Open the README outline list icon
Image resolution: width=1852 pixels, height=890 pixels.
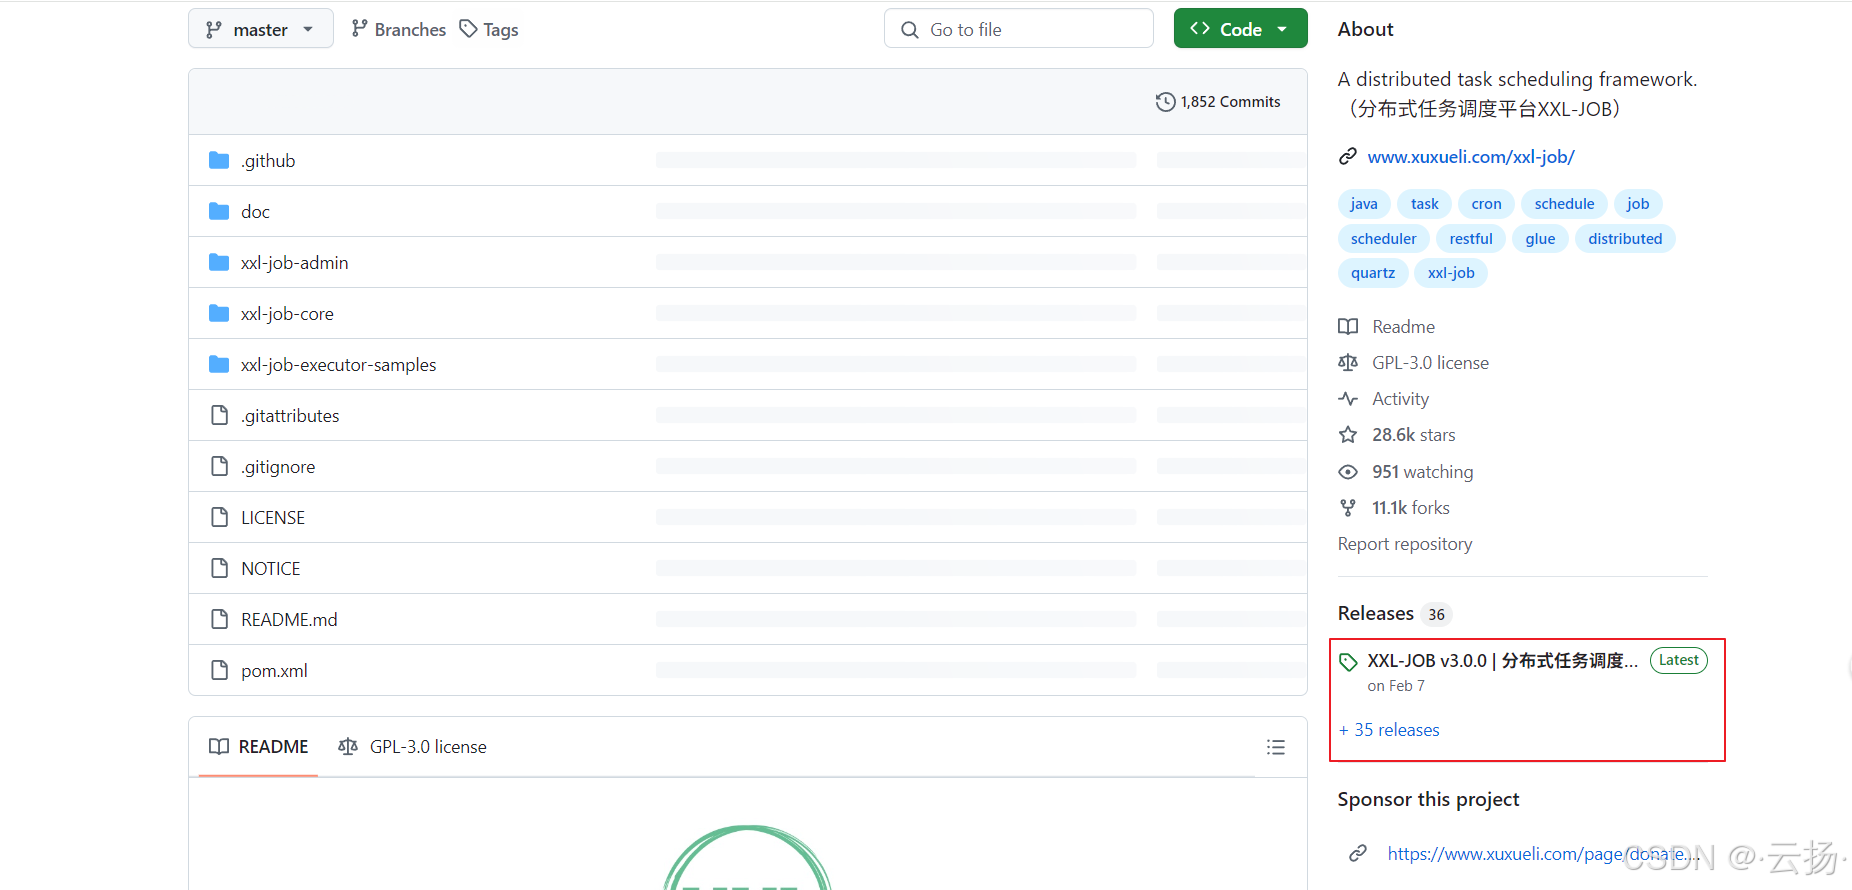(1276, 747)
